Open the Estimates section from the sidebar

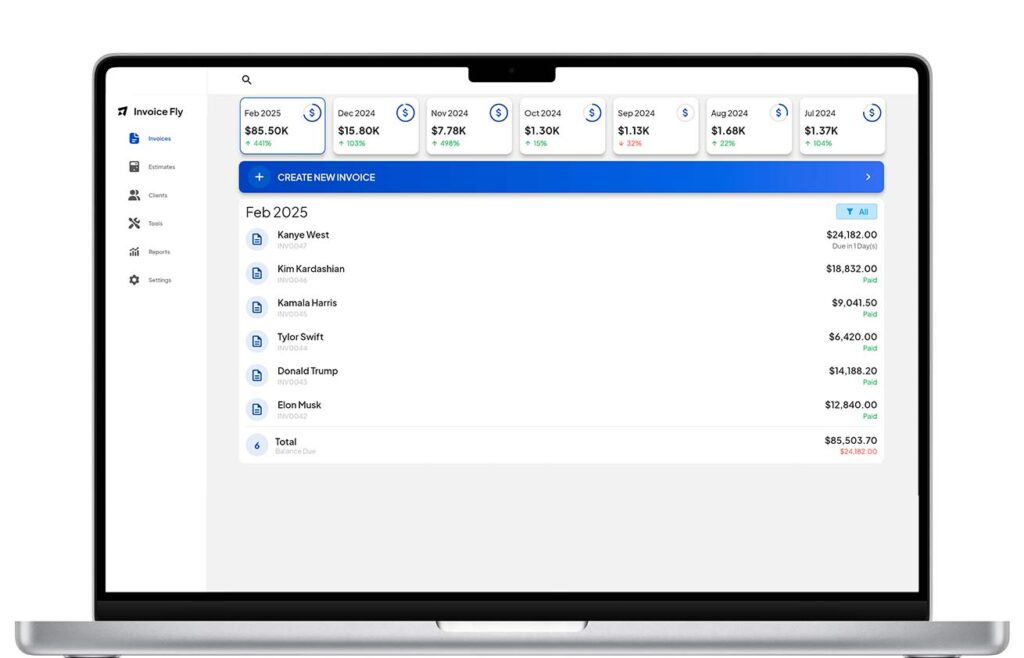pos(135,167)
